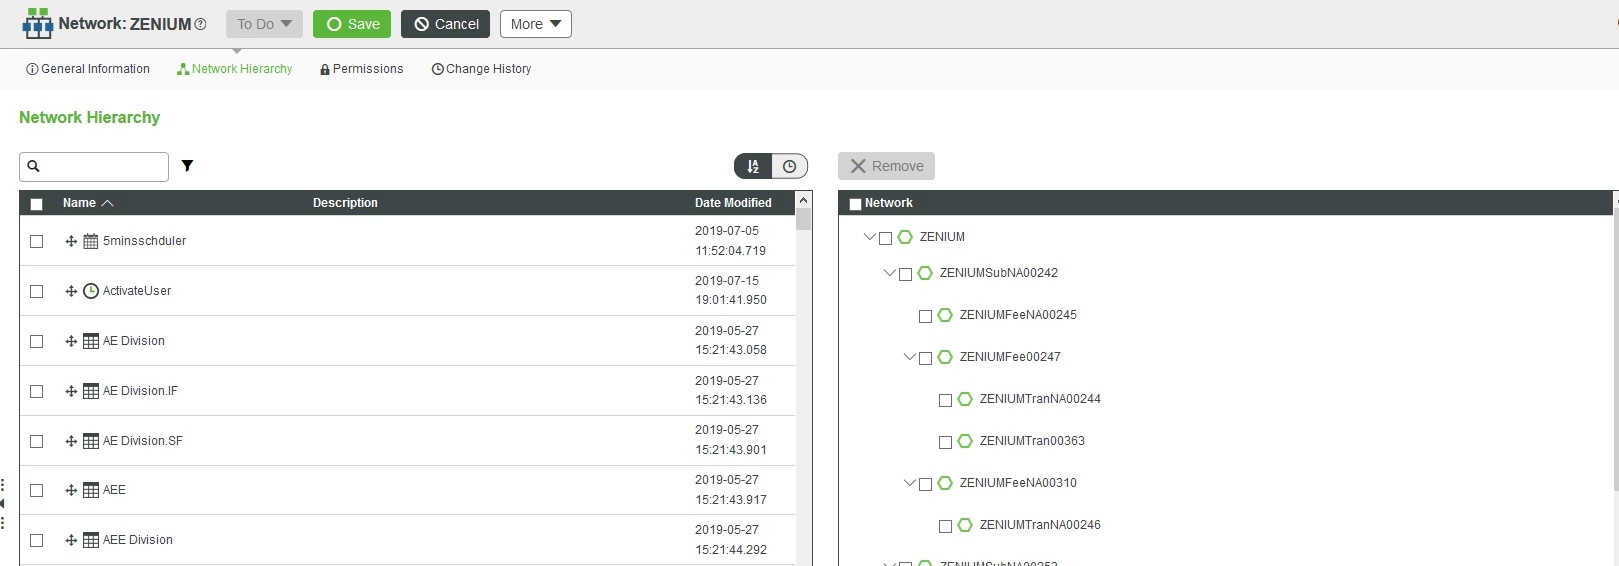This screenshot has height=566, width=1619.
Task: Click table icon of AE Division.SF row
Action: pyautogui.click(x=91, y=441)
